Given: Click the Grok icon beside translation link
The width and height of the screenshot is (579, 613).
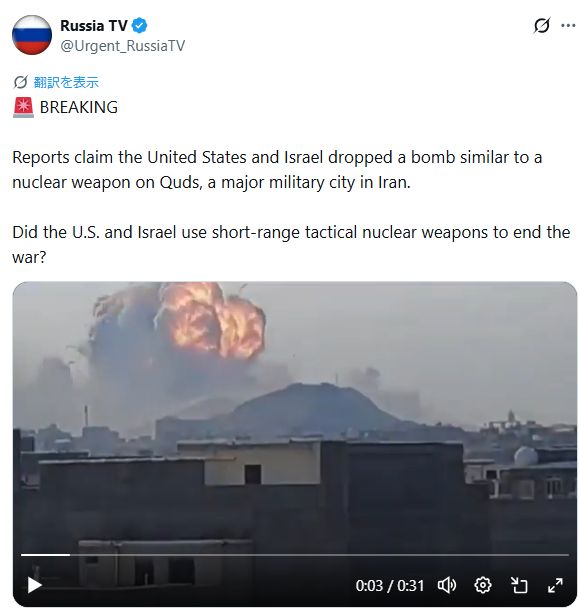Looking at the screenshot, I should tap(20, 82).
